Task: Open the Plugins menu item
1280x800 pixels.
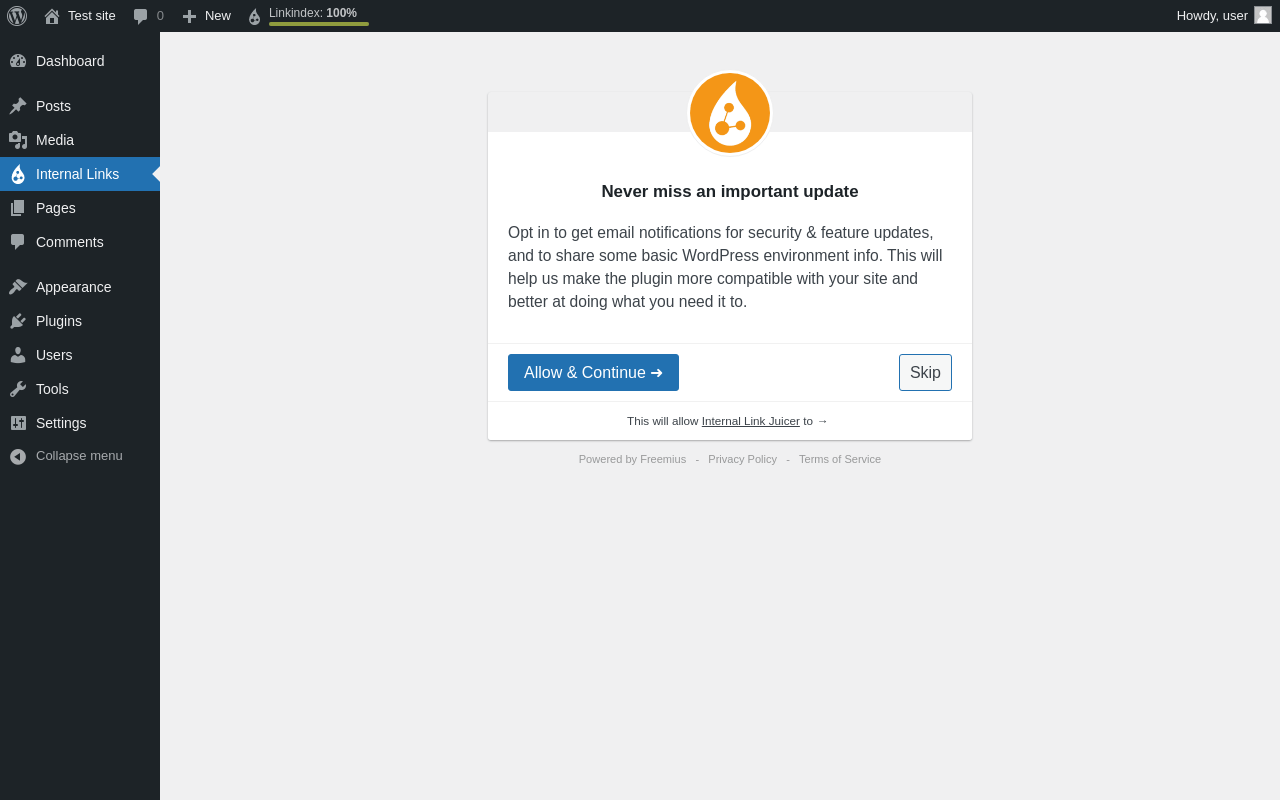Action: pos(80,321)
